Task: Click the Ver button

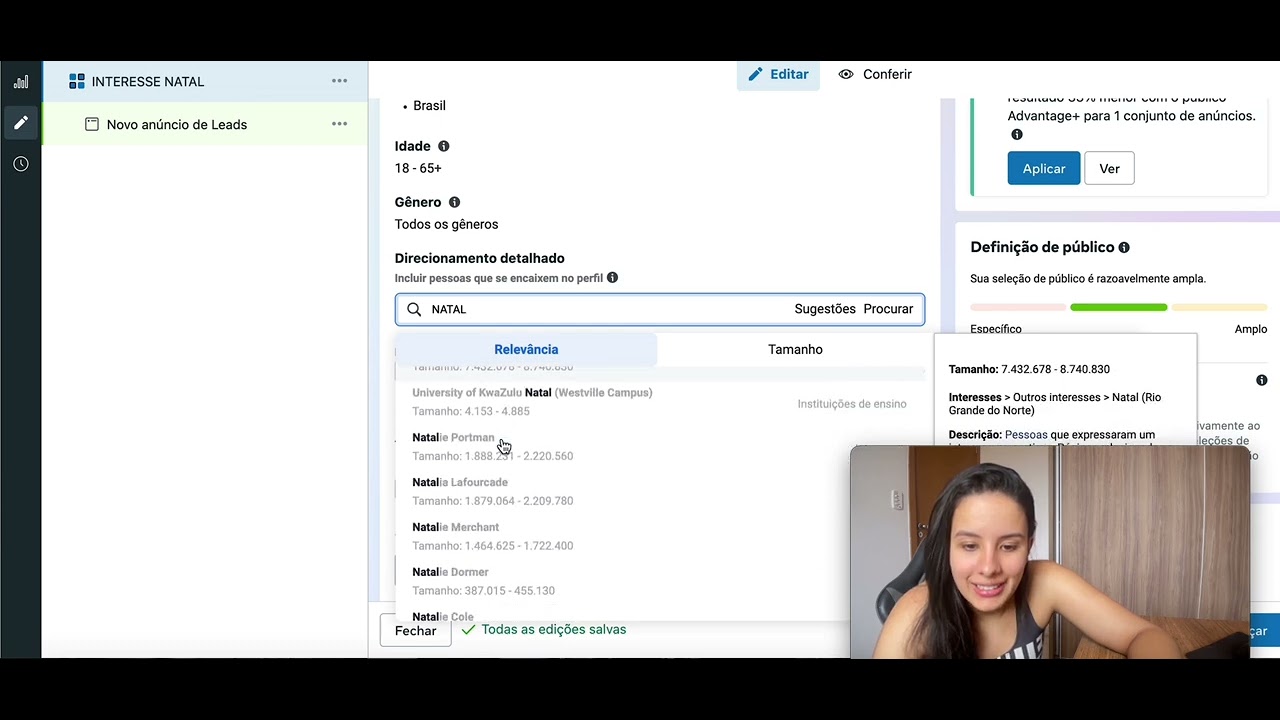Action: [x=1110, y=168]
